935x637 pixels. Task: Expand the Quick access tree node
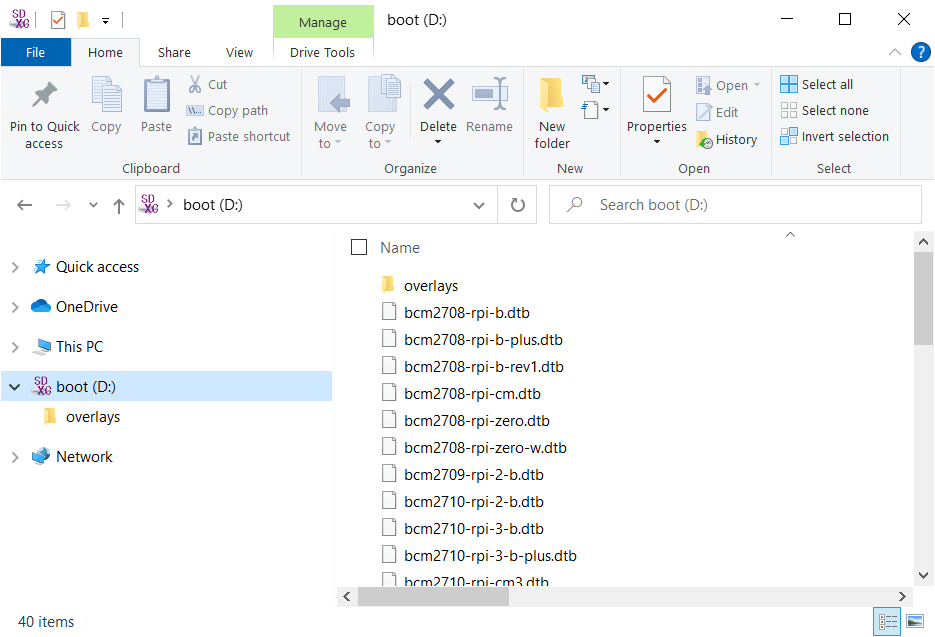[15, 267]
